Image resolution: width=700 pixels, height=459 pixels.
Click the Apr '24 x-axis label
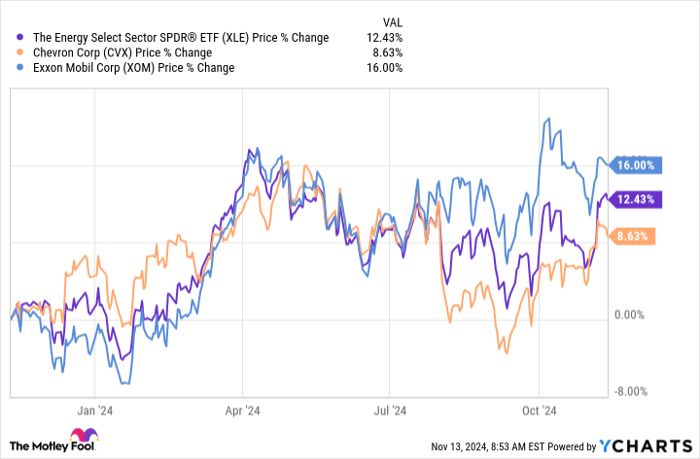[x=244, y=410]
